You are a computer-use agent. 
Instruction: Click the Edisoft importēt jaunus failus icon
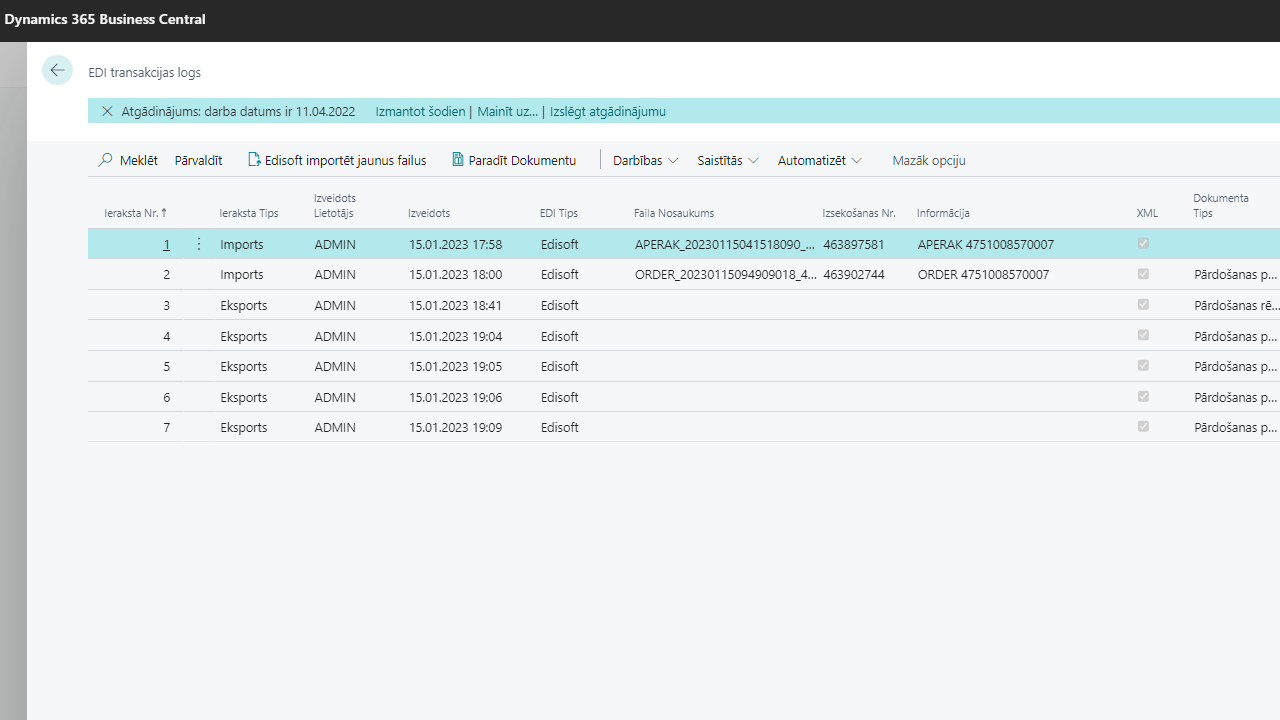click(x=254, y=160)
